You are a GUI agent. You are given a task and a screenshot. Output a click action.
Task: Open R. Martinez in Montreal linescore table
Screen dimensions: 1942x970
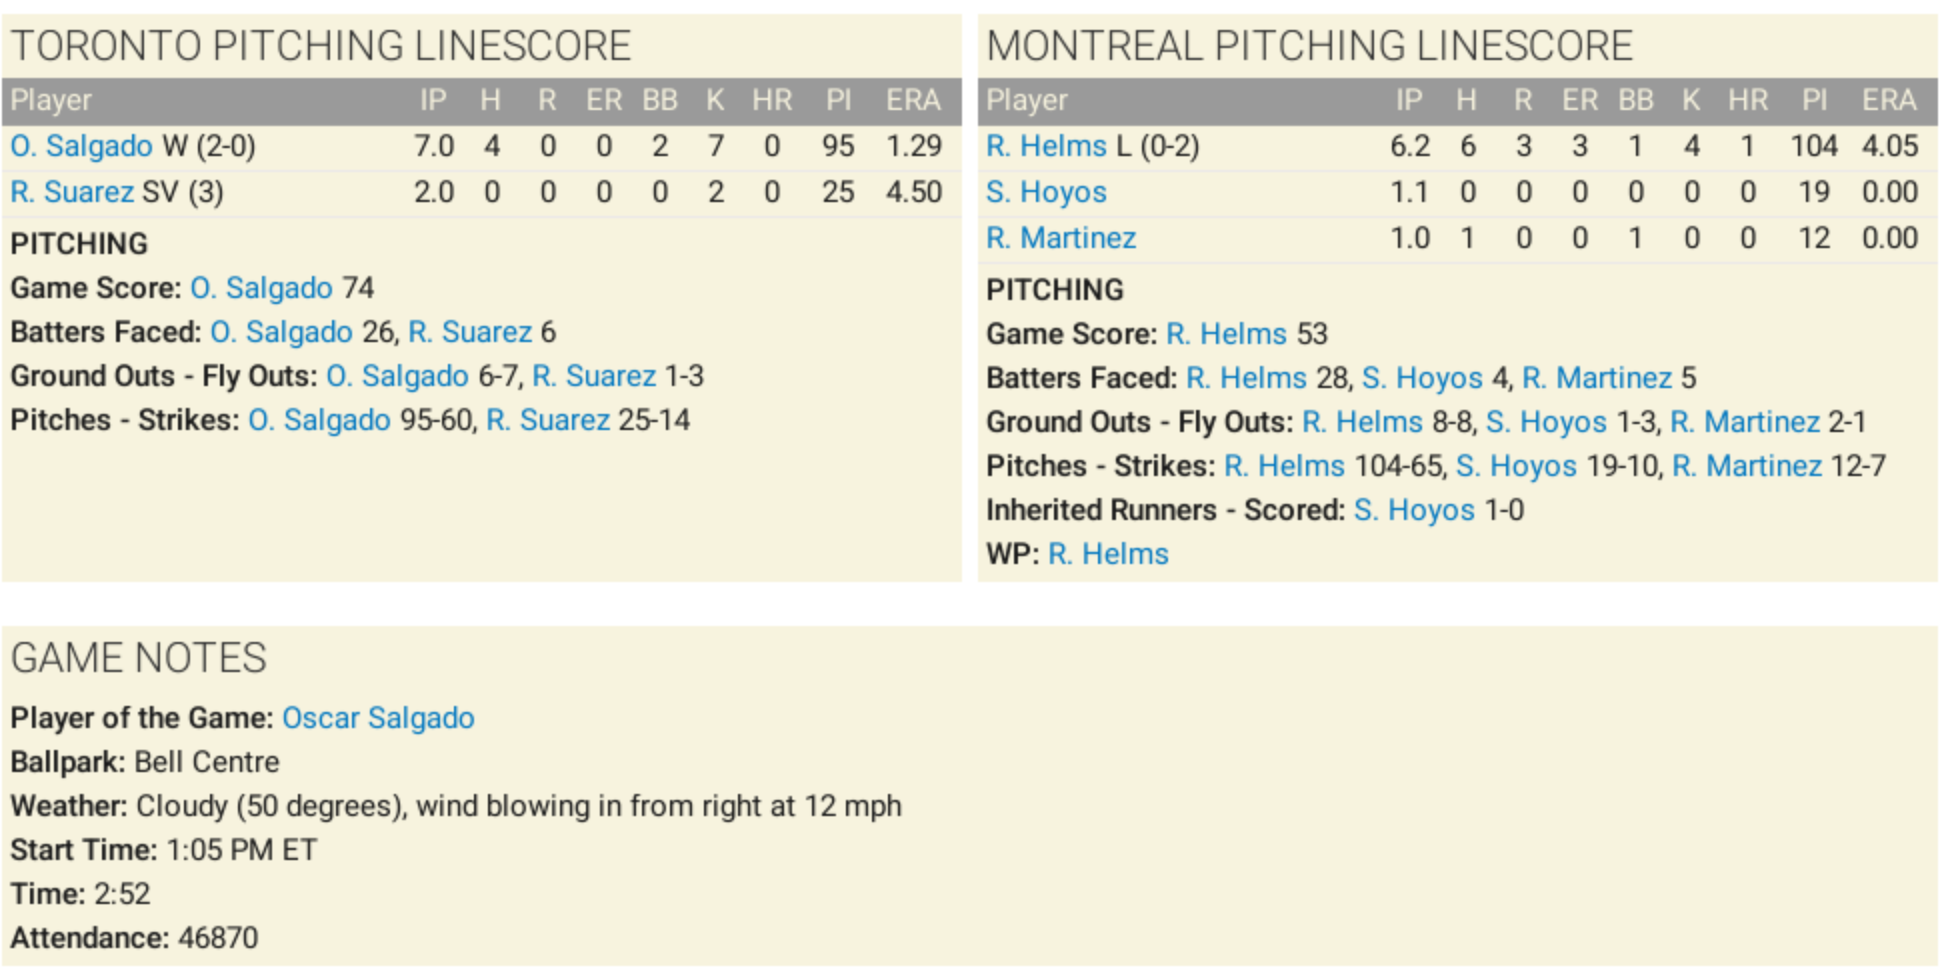point(1061,238)
